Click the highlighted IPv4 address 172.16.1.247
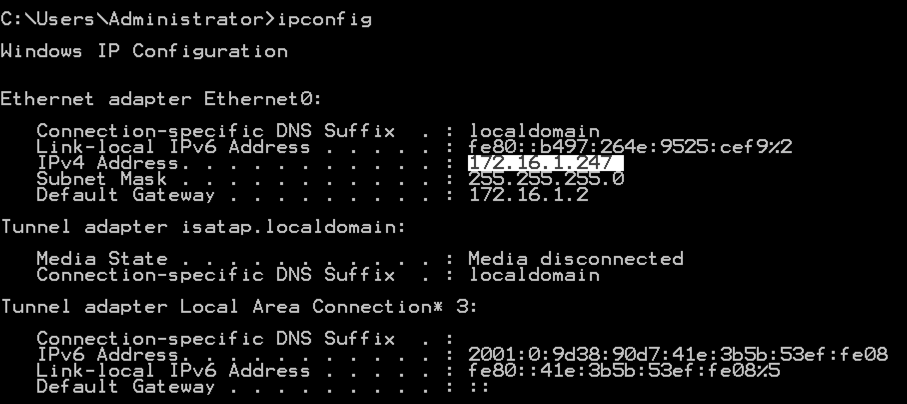907x404 pixels. (545, 162)
